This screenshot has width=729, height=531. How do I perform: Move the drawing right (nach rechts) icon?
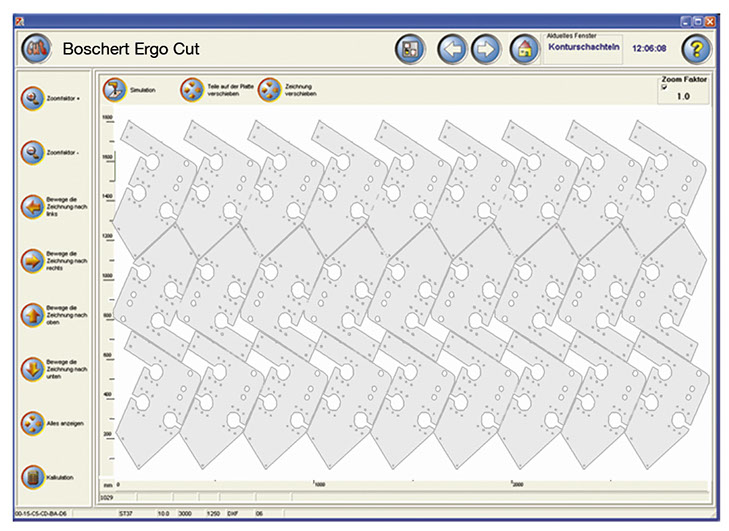coord(33,261)
